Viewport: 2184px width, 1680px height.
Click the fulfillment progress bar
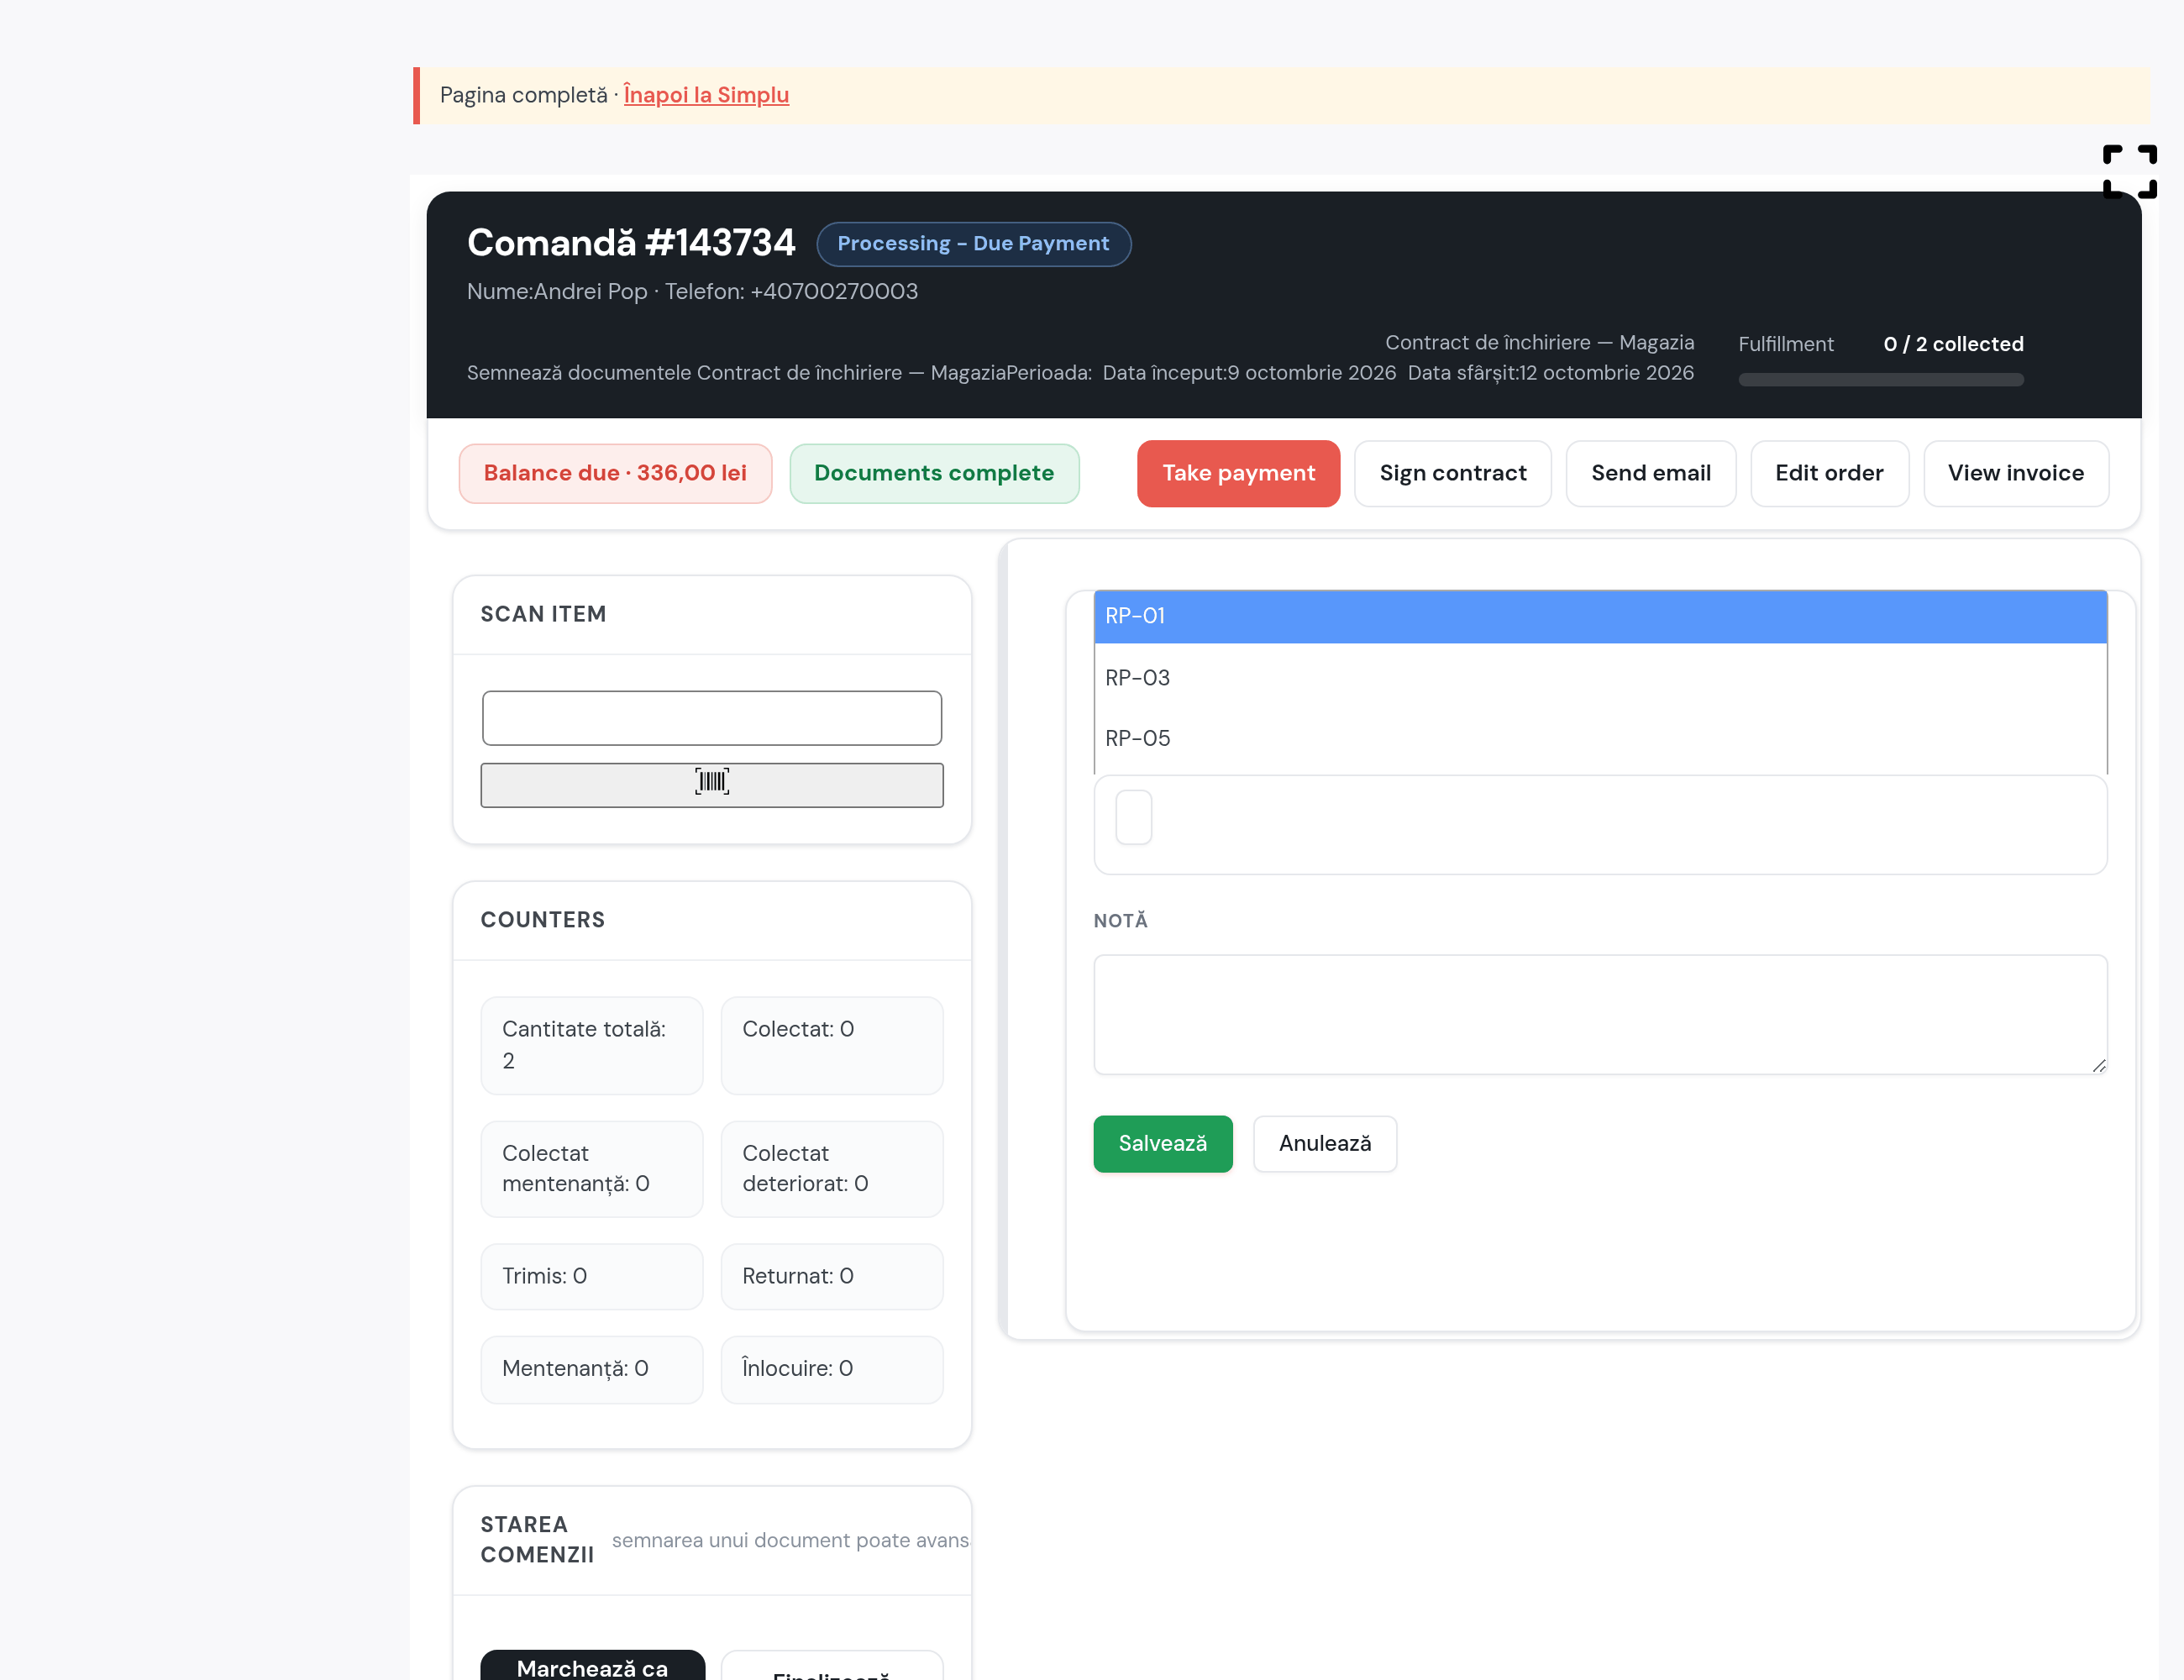(x=1880, y=379)
